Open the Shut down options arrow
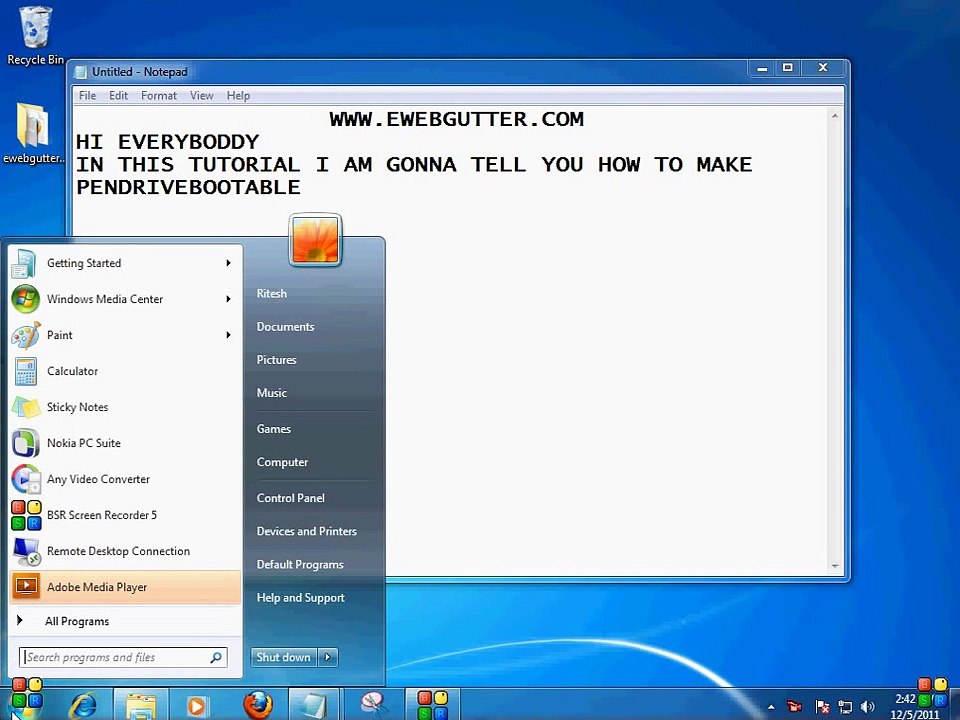Screen dimensions: 960x720 tap(328, 657)
